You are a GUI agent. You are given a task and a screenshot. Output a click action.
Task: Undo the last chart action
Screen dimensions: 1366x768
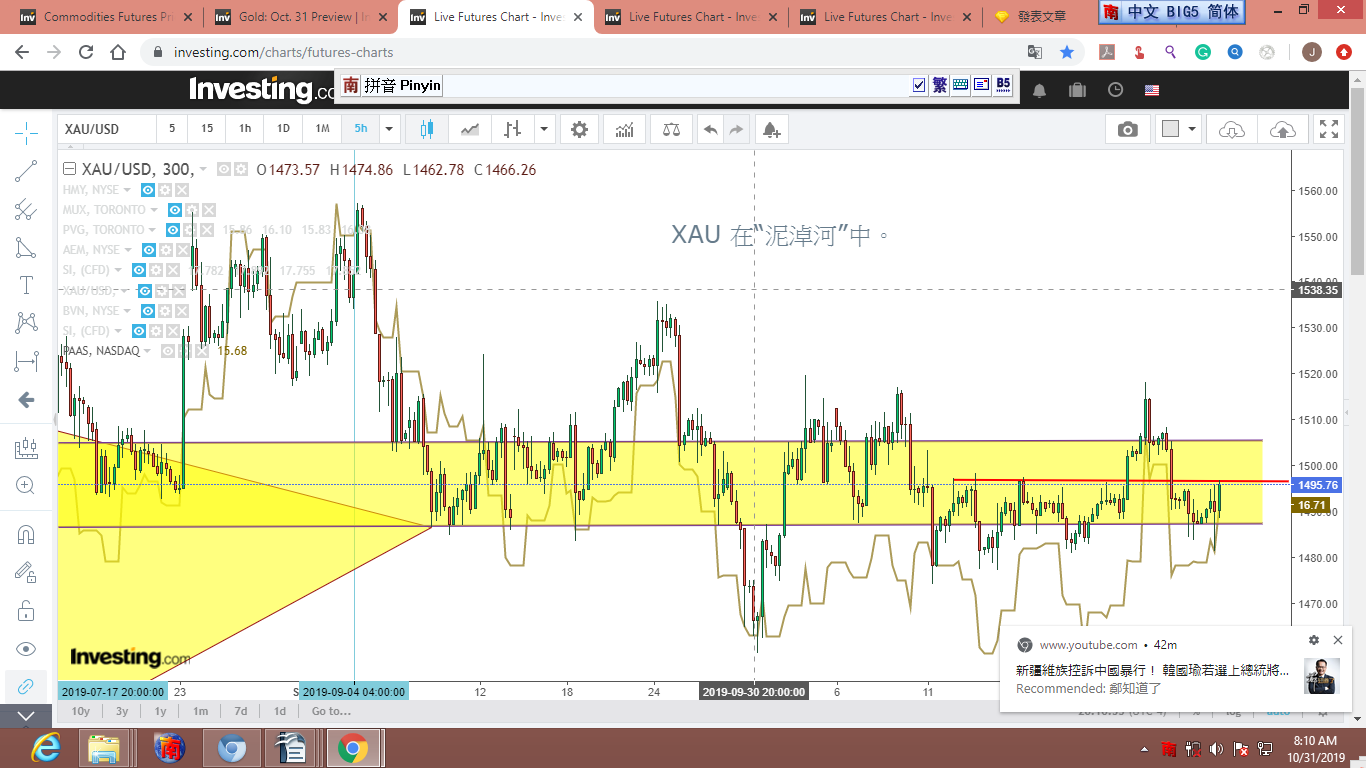pos(711,129)
